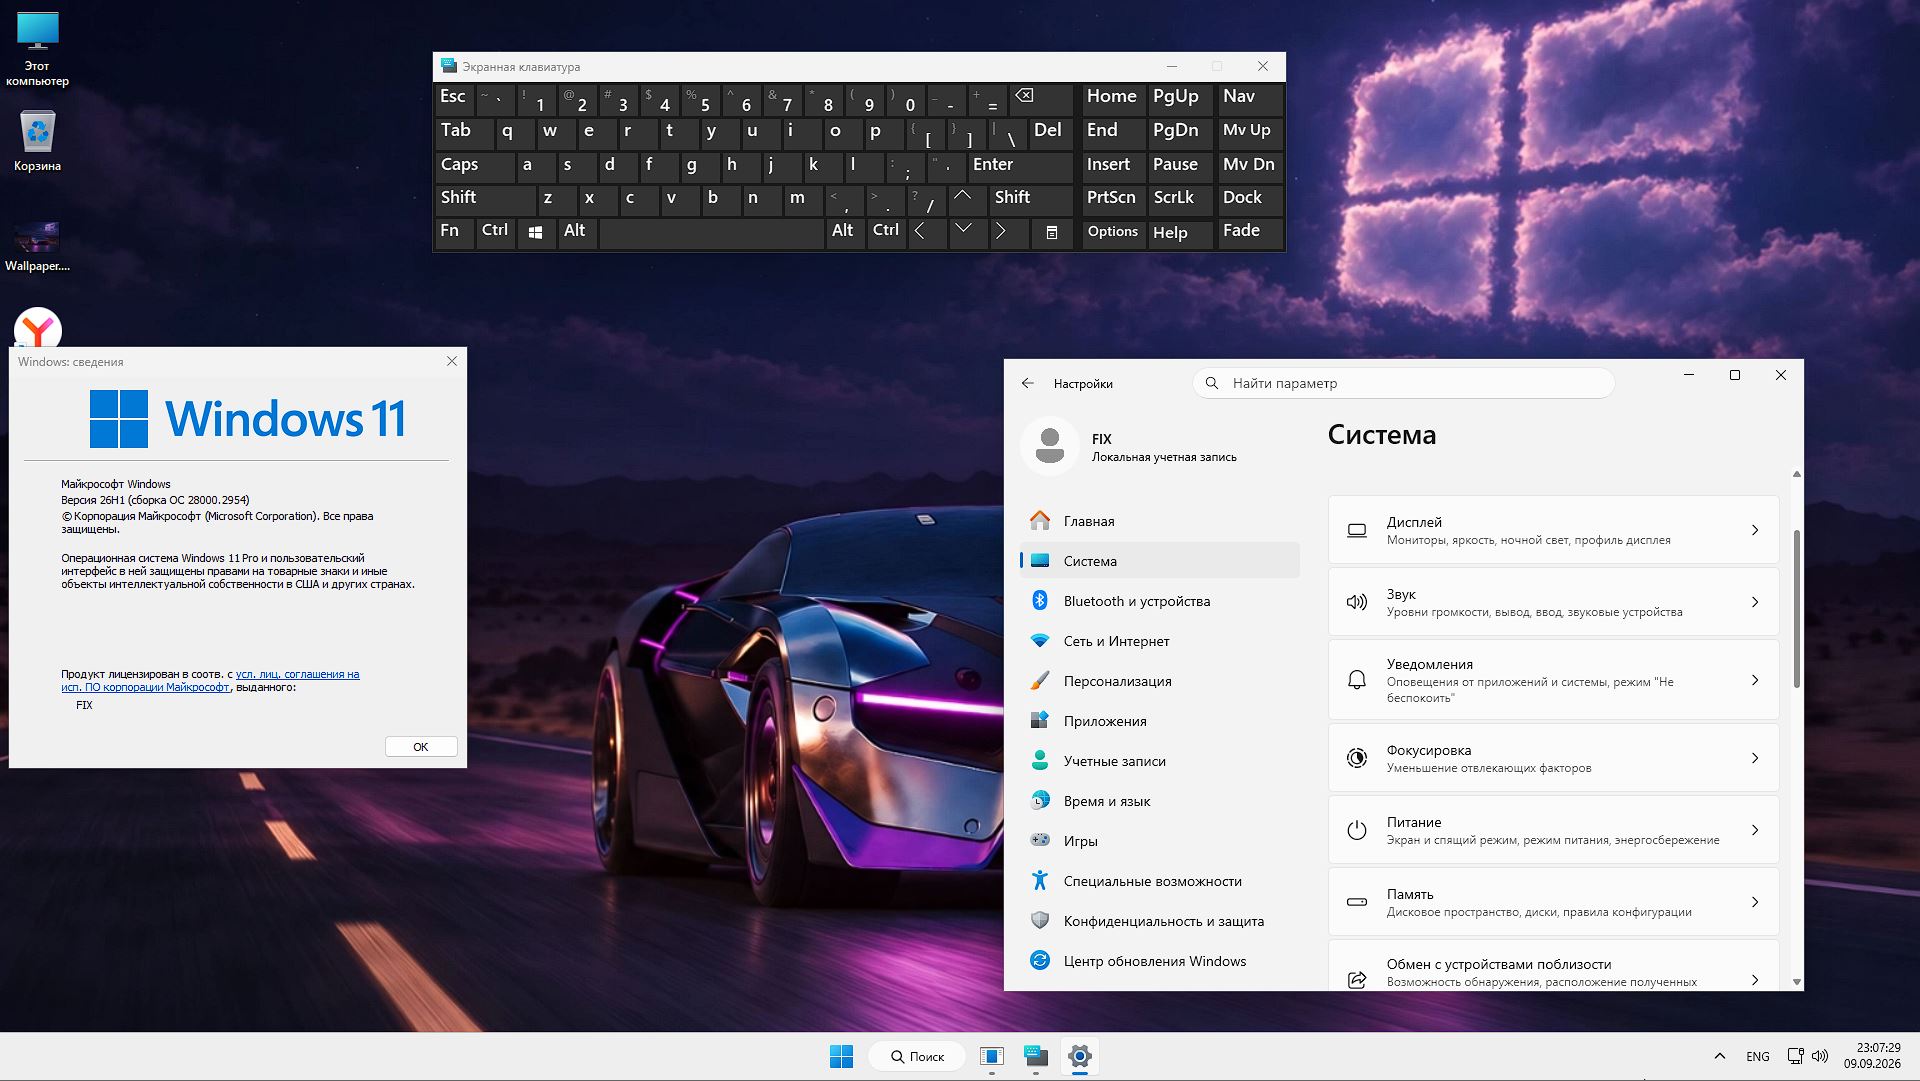Screen dimensions: 1920x1081
Task: Go back with the Settings back arrow
Action: point(1028,383)
